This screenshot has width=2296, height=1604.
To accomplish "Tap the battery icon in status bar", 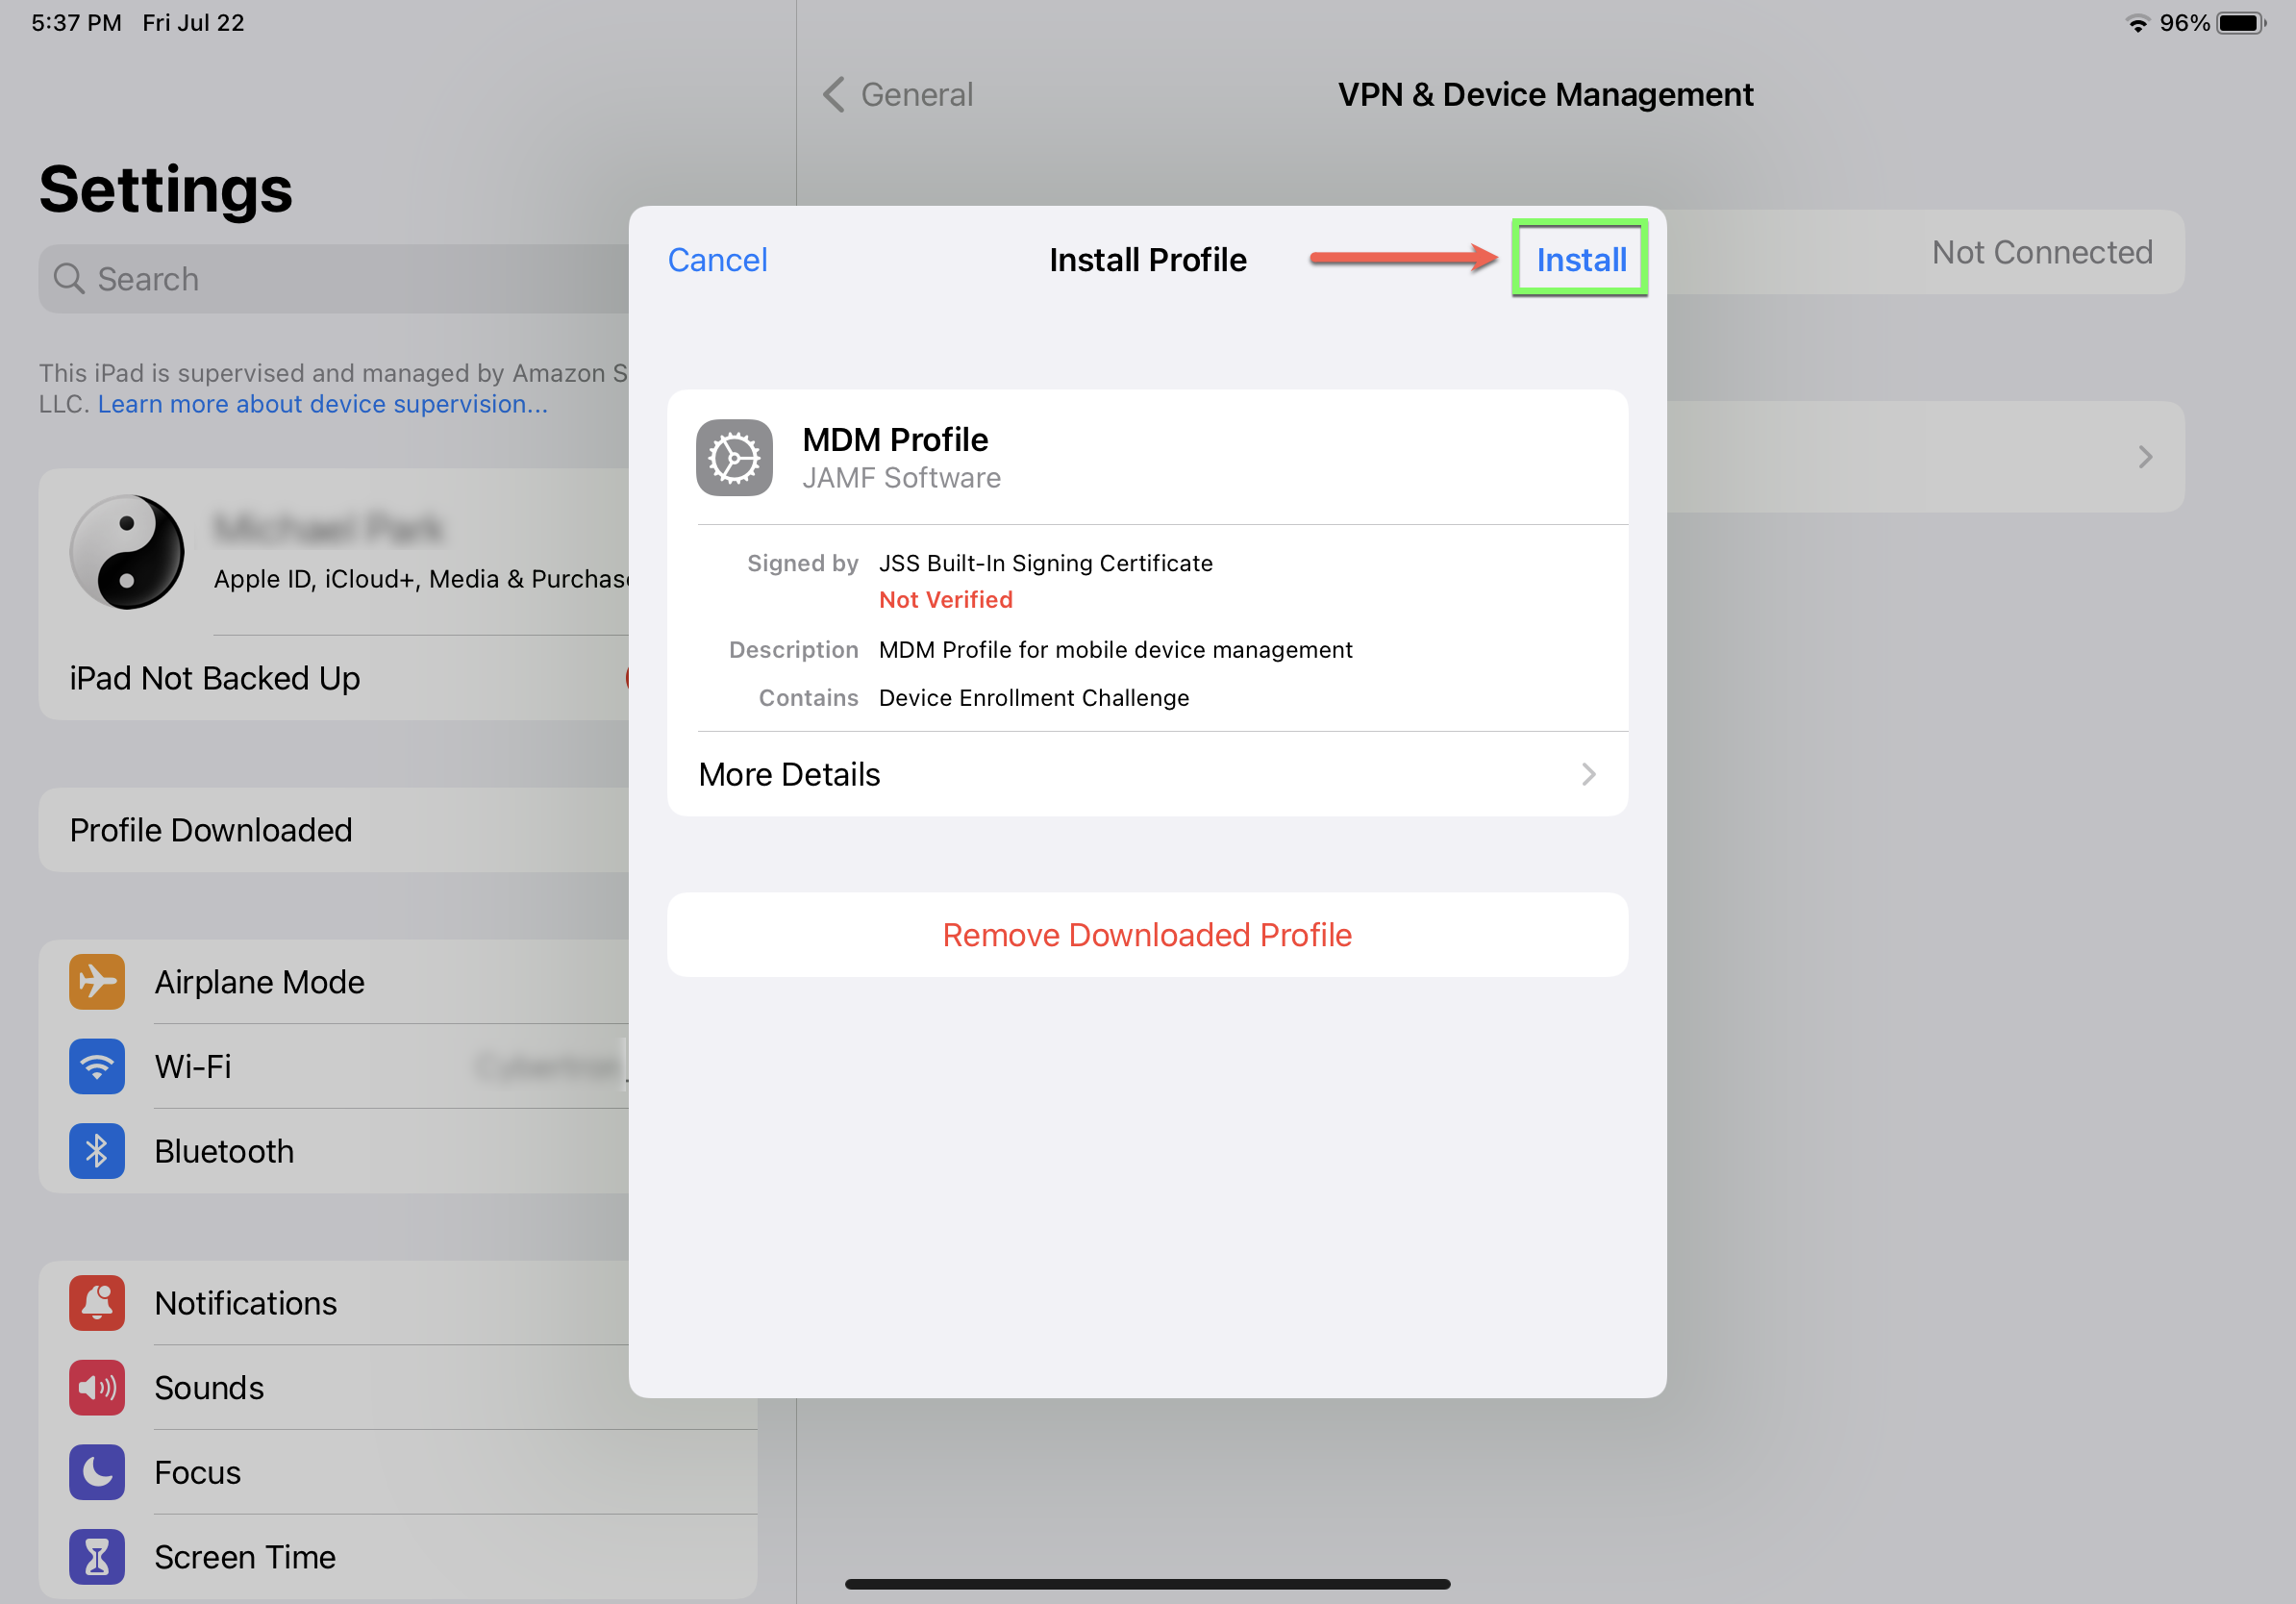I will (2242, 22).
